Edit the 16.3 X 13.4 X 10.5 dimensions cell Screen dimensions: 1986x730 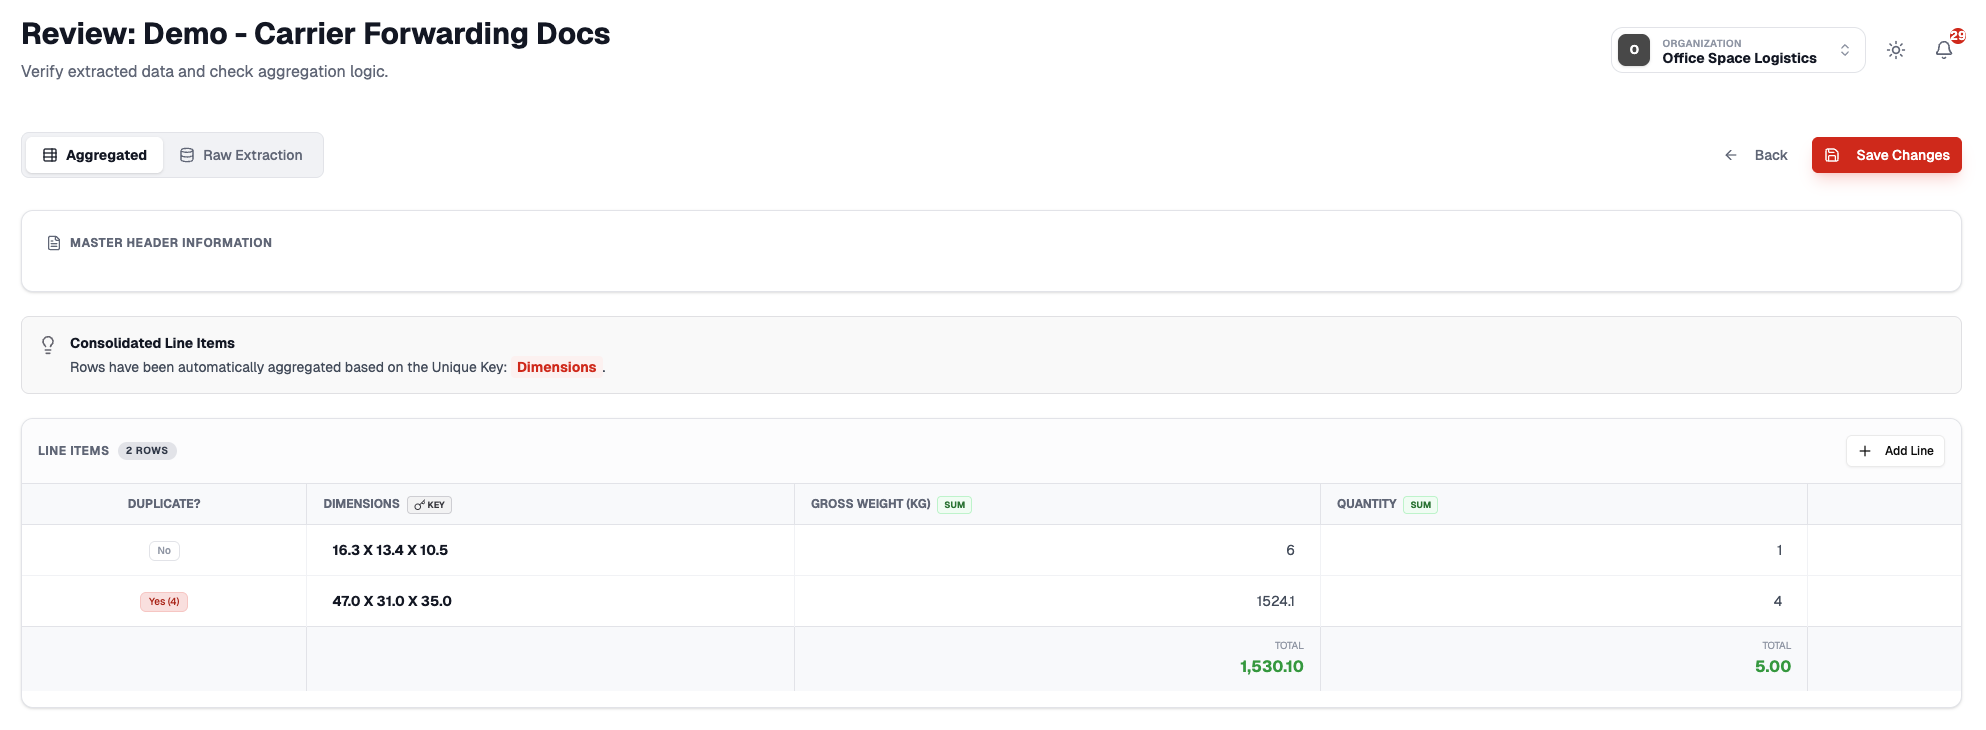click(390, 551)
